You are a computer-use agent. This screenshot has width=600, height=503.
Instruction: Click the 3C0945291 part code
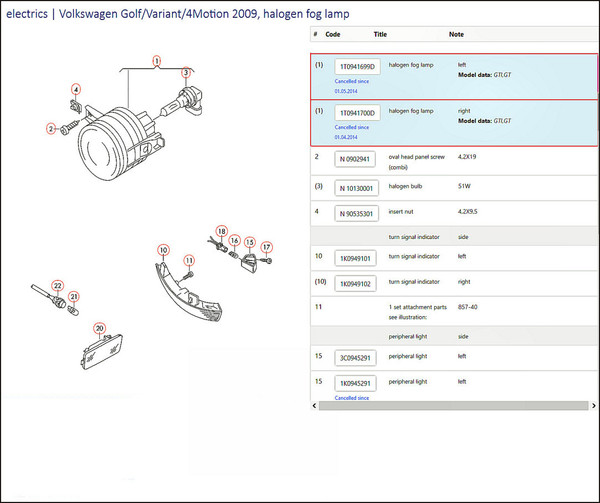pos(355,357)
